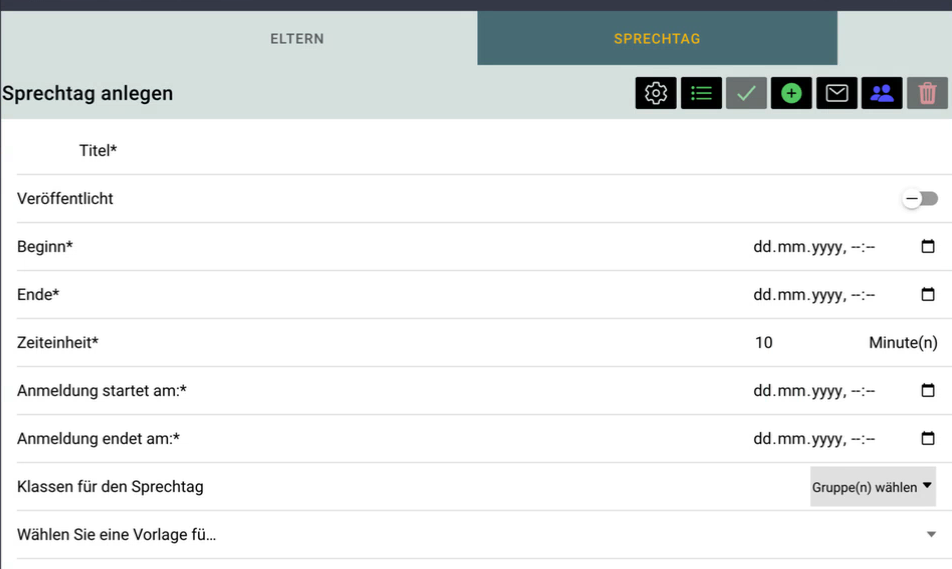
Task: Open the settings gear icon
Action: (656, 93)
